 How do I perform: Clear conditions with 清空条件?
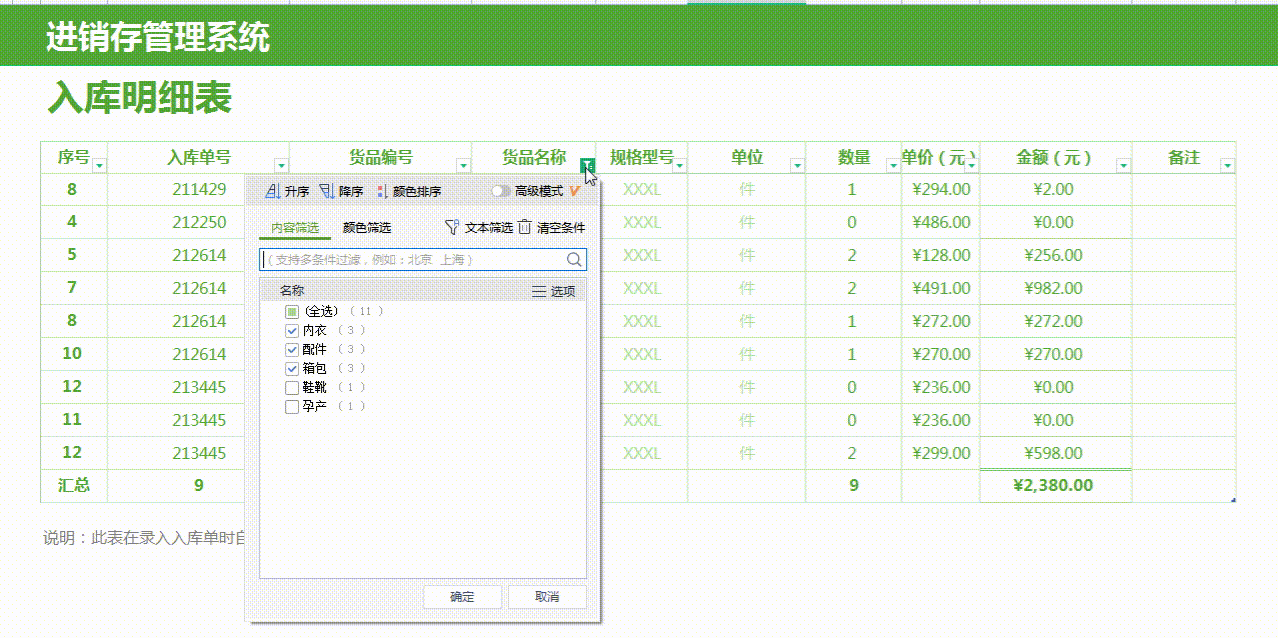[551, 228]
